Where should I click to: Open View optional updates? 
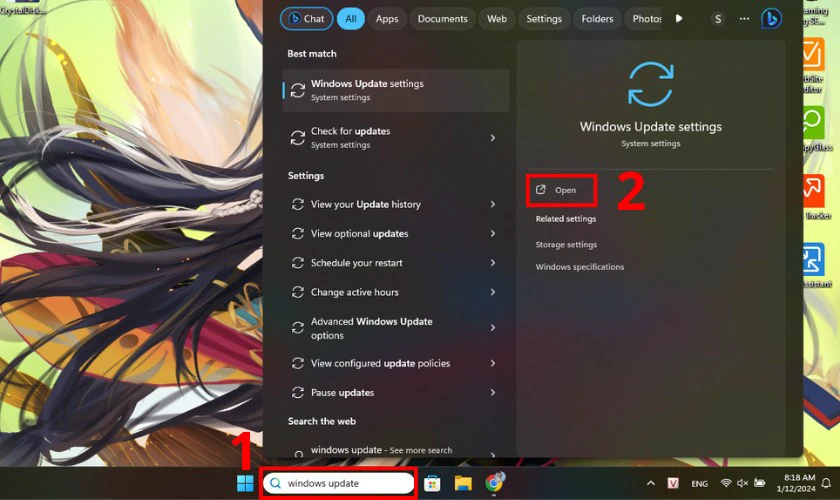[x=395, y=234]
